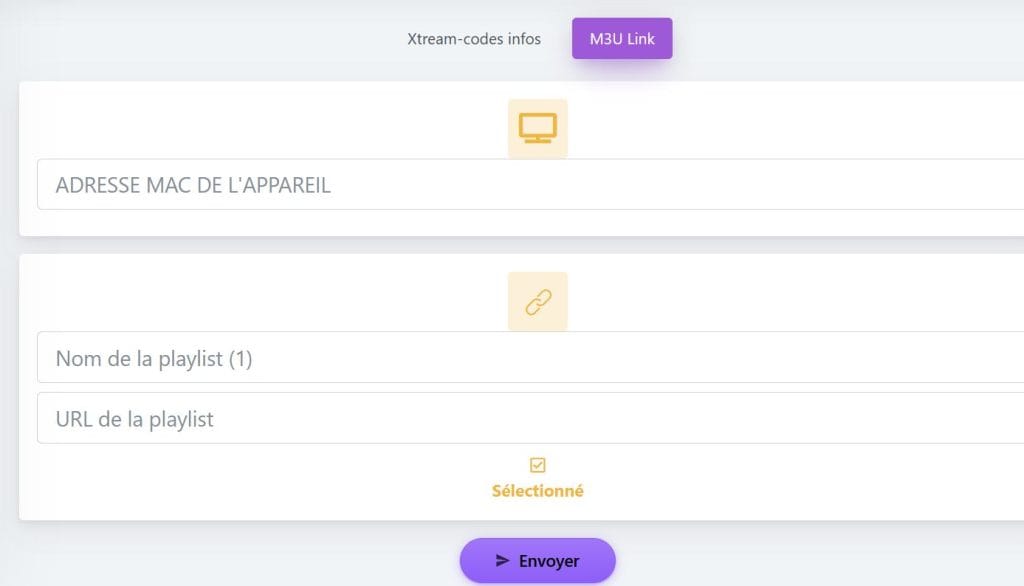Click the link icon in the playlist card
Image resolution: width=1024 pixels, height=586 pixels.
538,301
